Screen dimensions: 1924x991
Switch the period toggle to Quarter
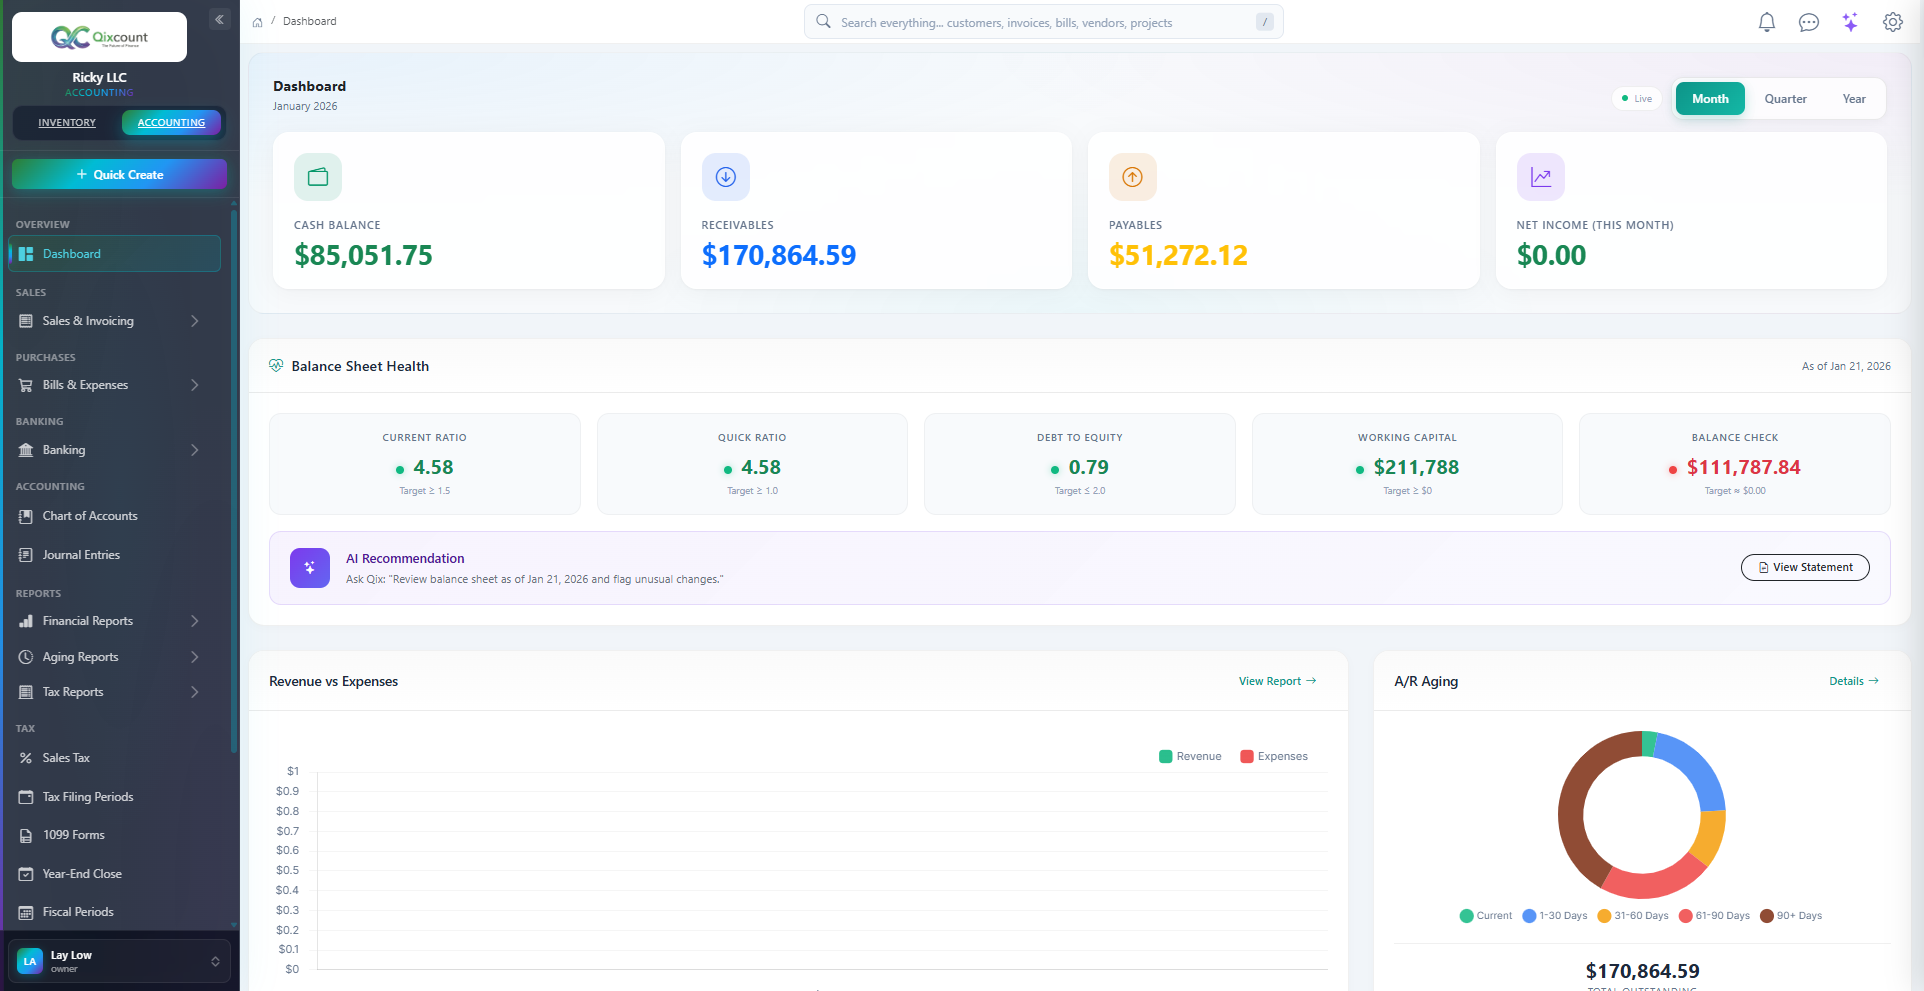coord(1785,99)
